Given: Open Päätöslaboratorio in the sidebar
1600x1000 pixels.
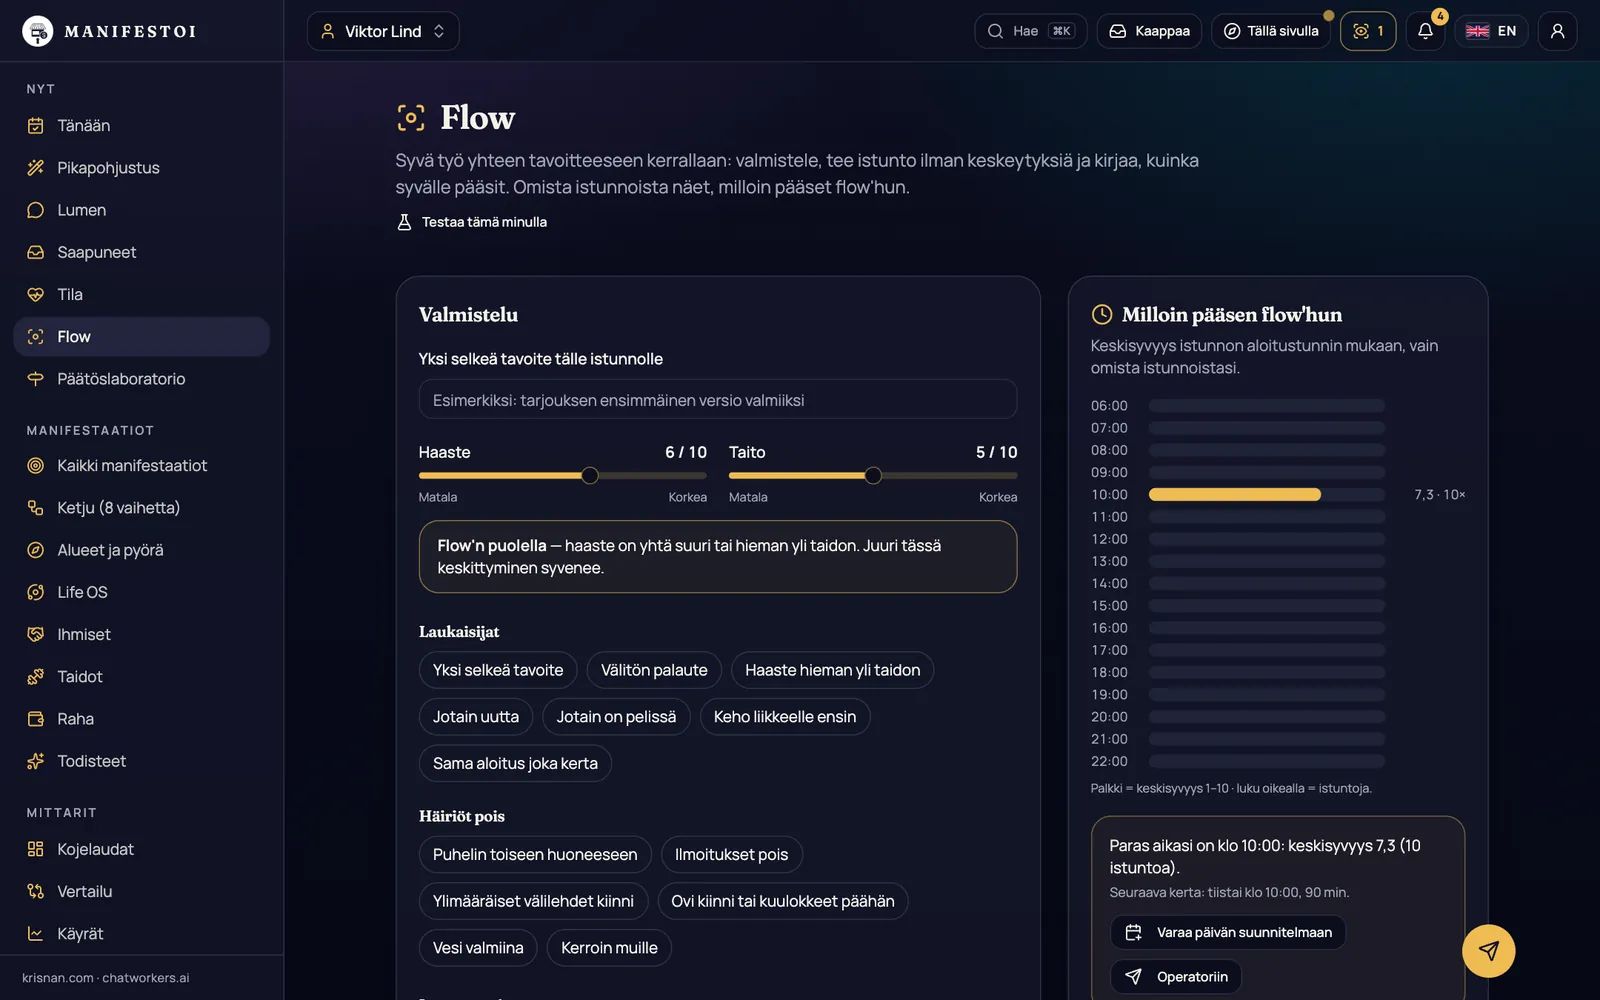Looking at the screenshot, I should click(x=141, y=379).
